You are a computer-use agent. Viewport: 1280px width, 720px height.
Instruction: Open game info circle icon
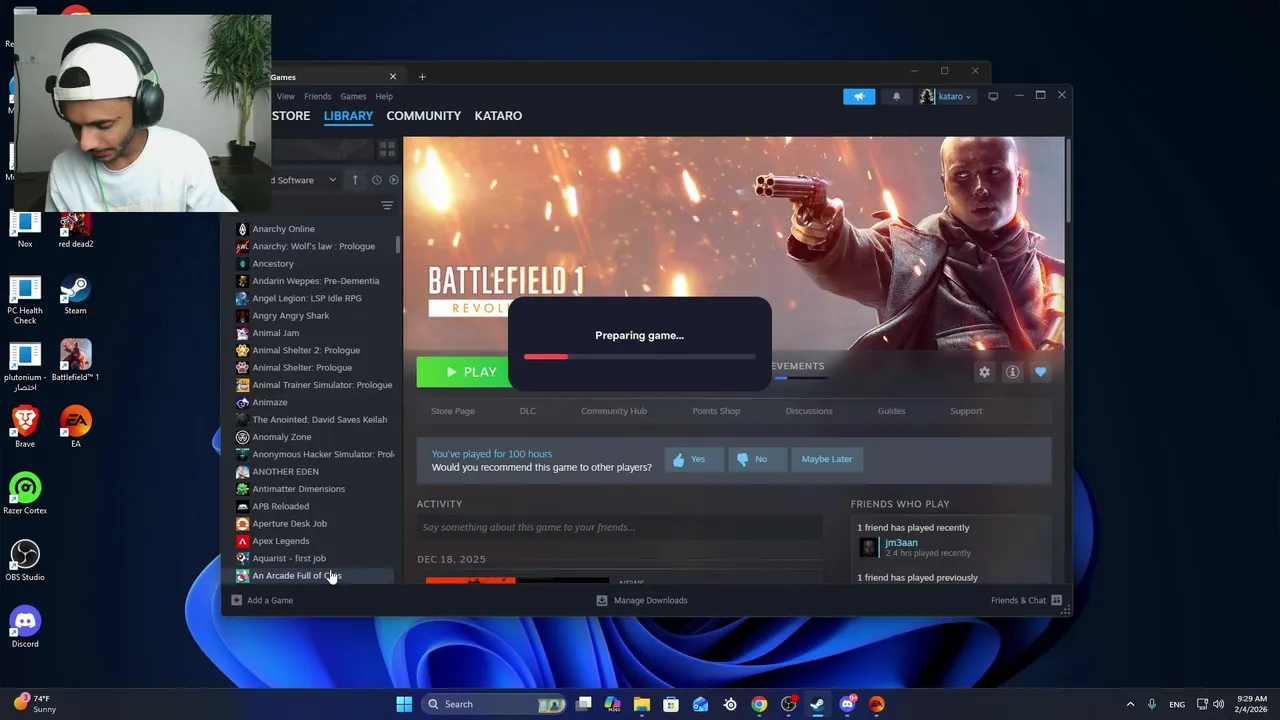click(1012, 372)
